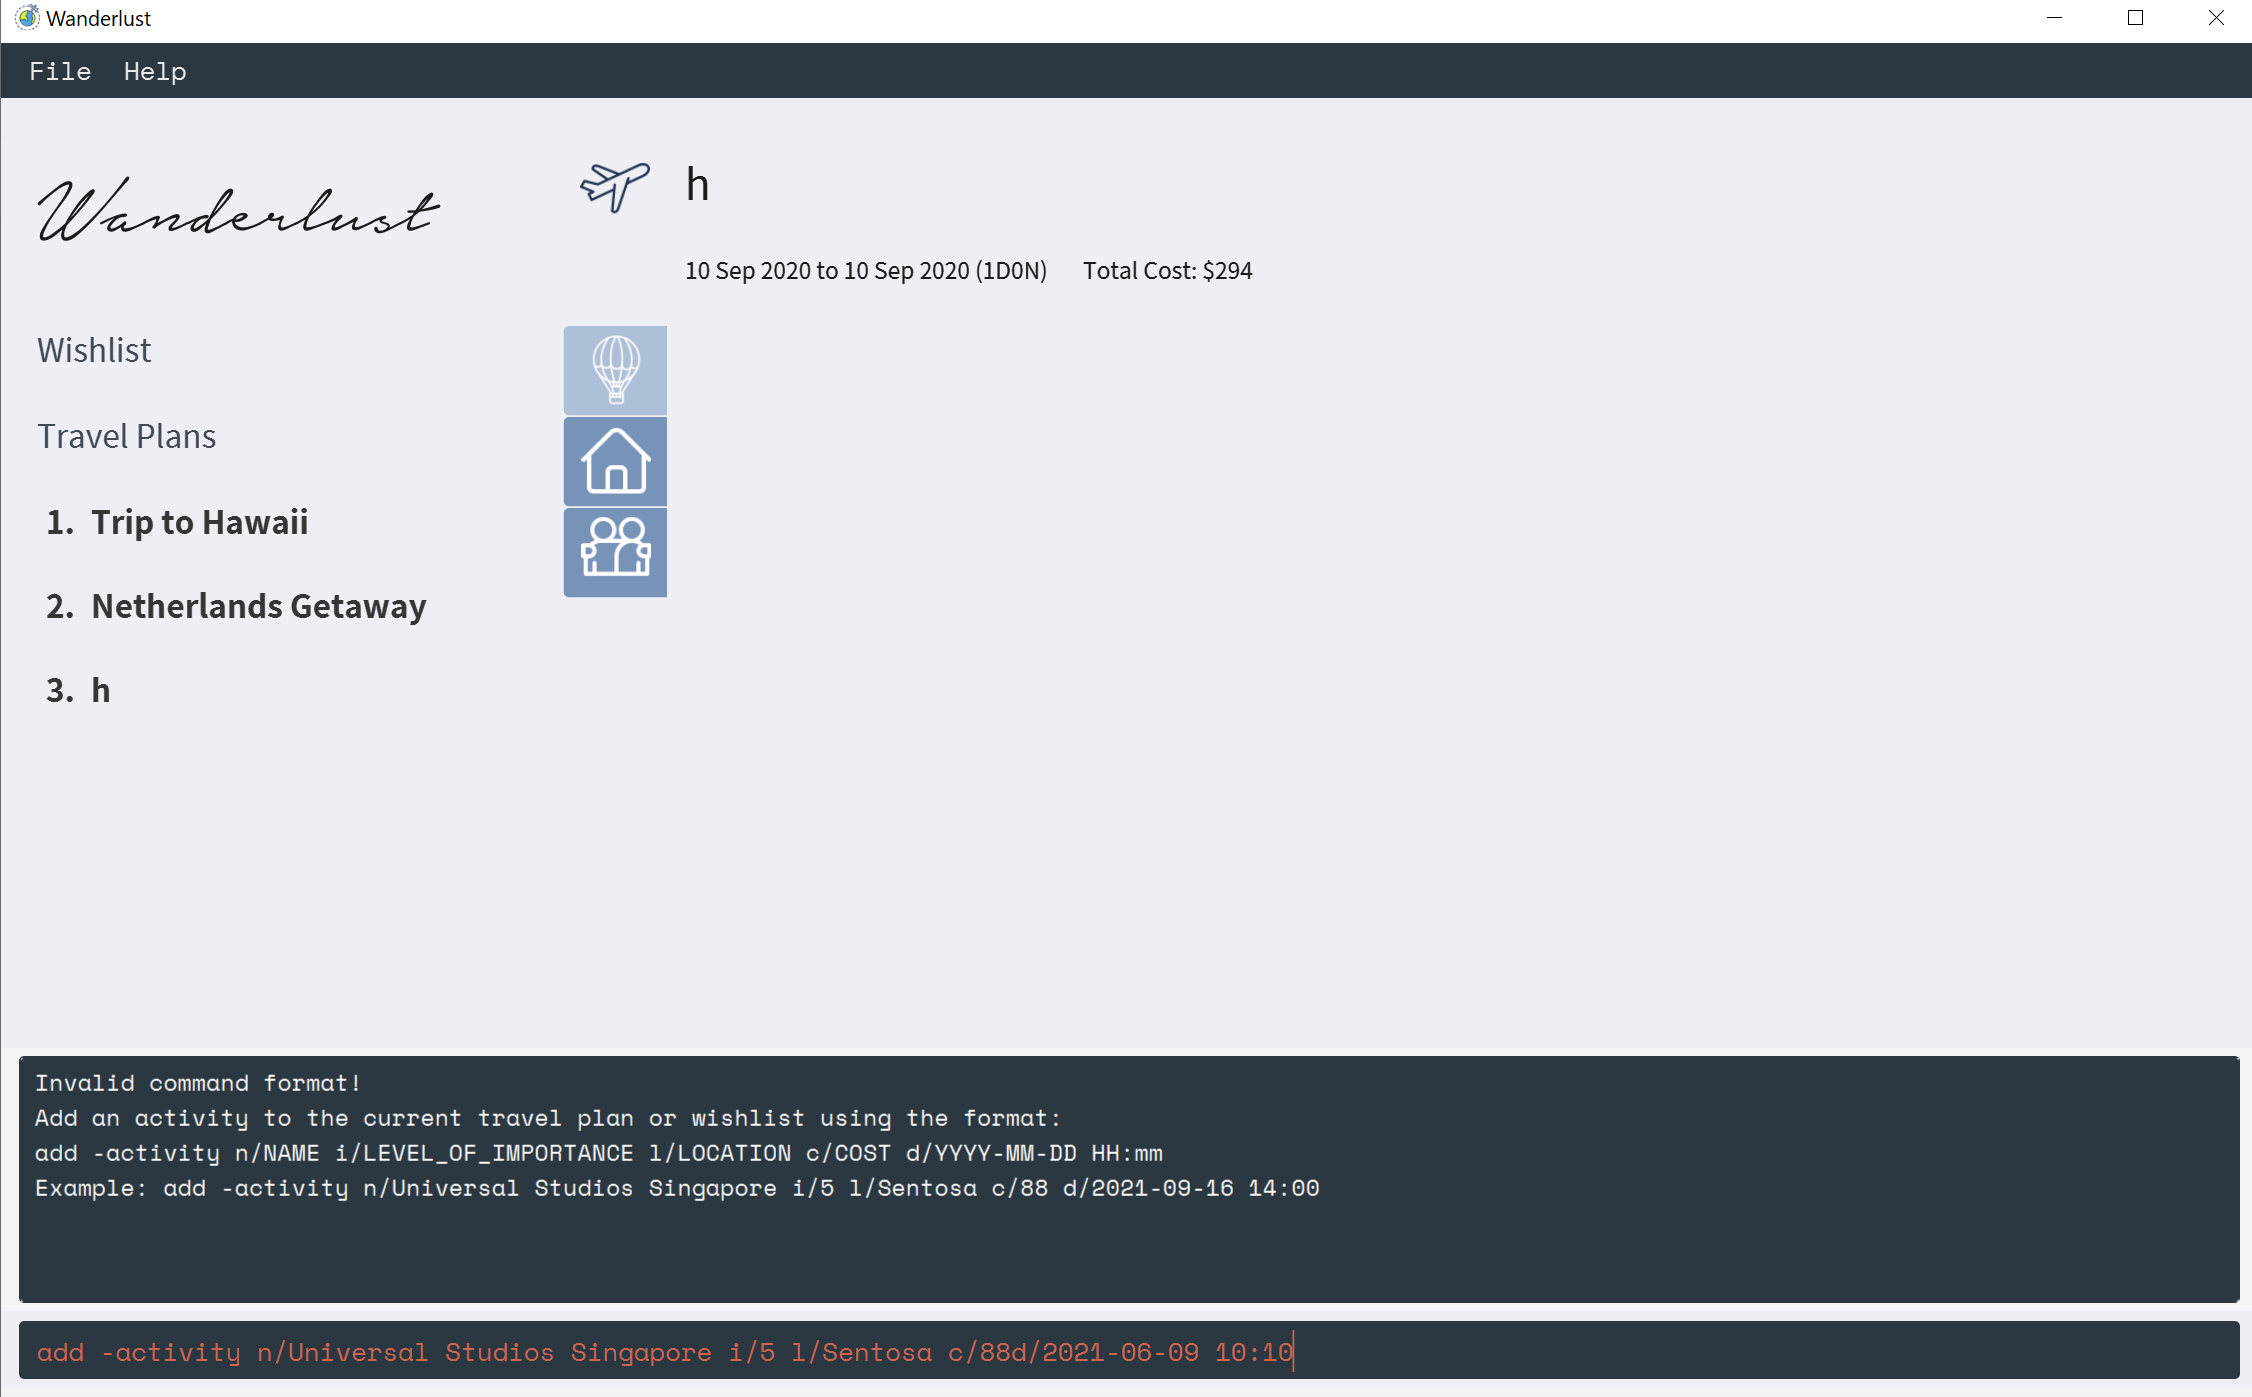
Task: Minimize the Wanderlust window
Action: pos(2054,18)
